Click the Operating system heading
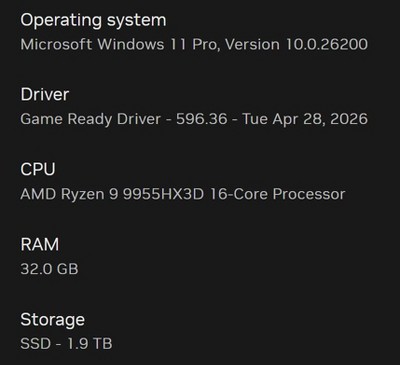The image size is (400, 365). (x=93, y=21)
